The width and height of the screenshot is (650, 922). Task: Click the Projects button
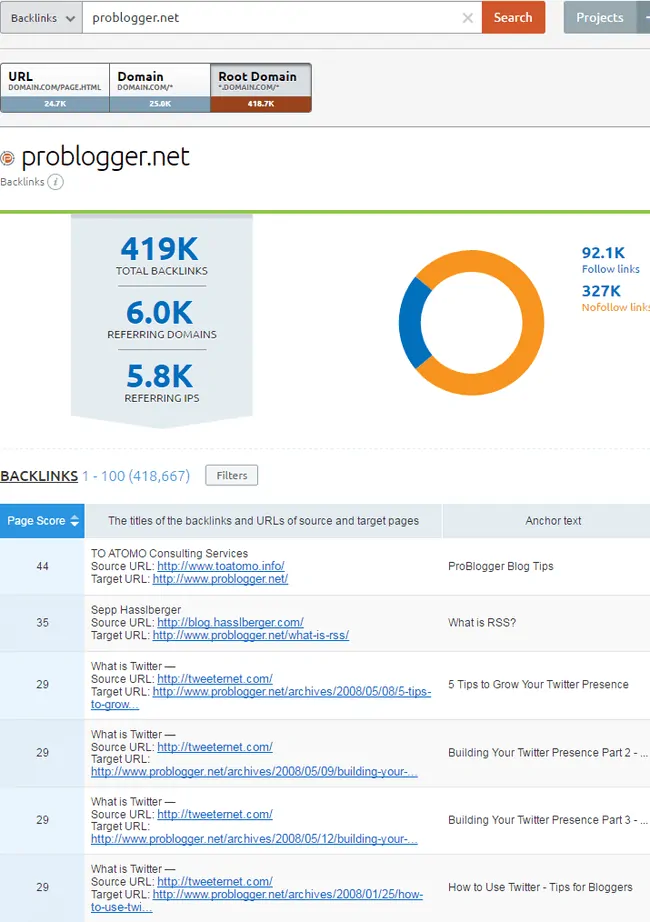[599, 17]
